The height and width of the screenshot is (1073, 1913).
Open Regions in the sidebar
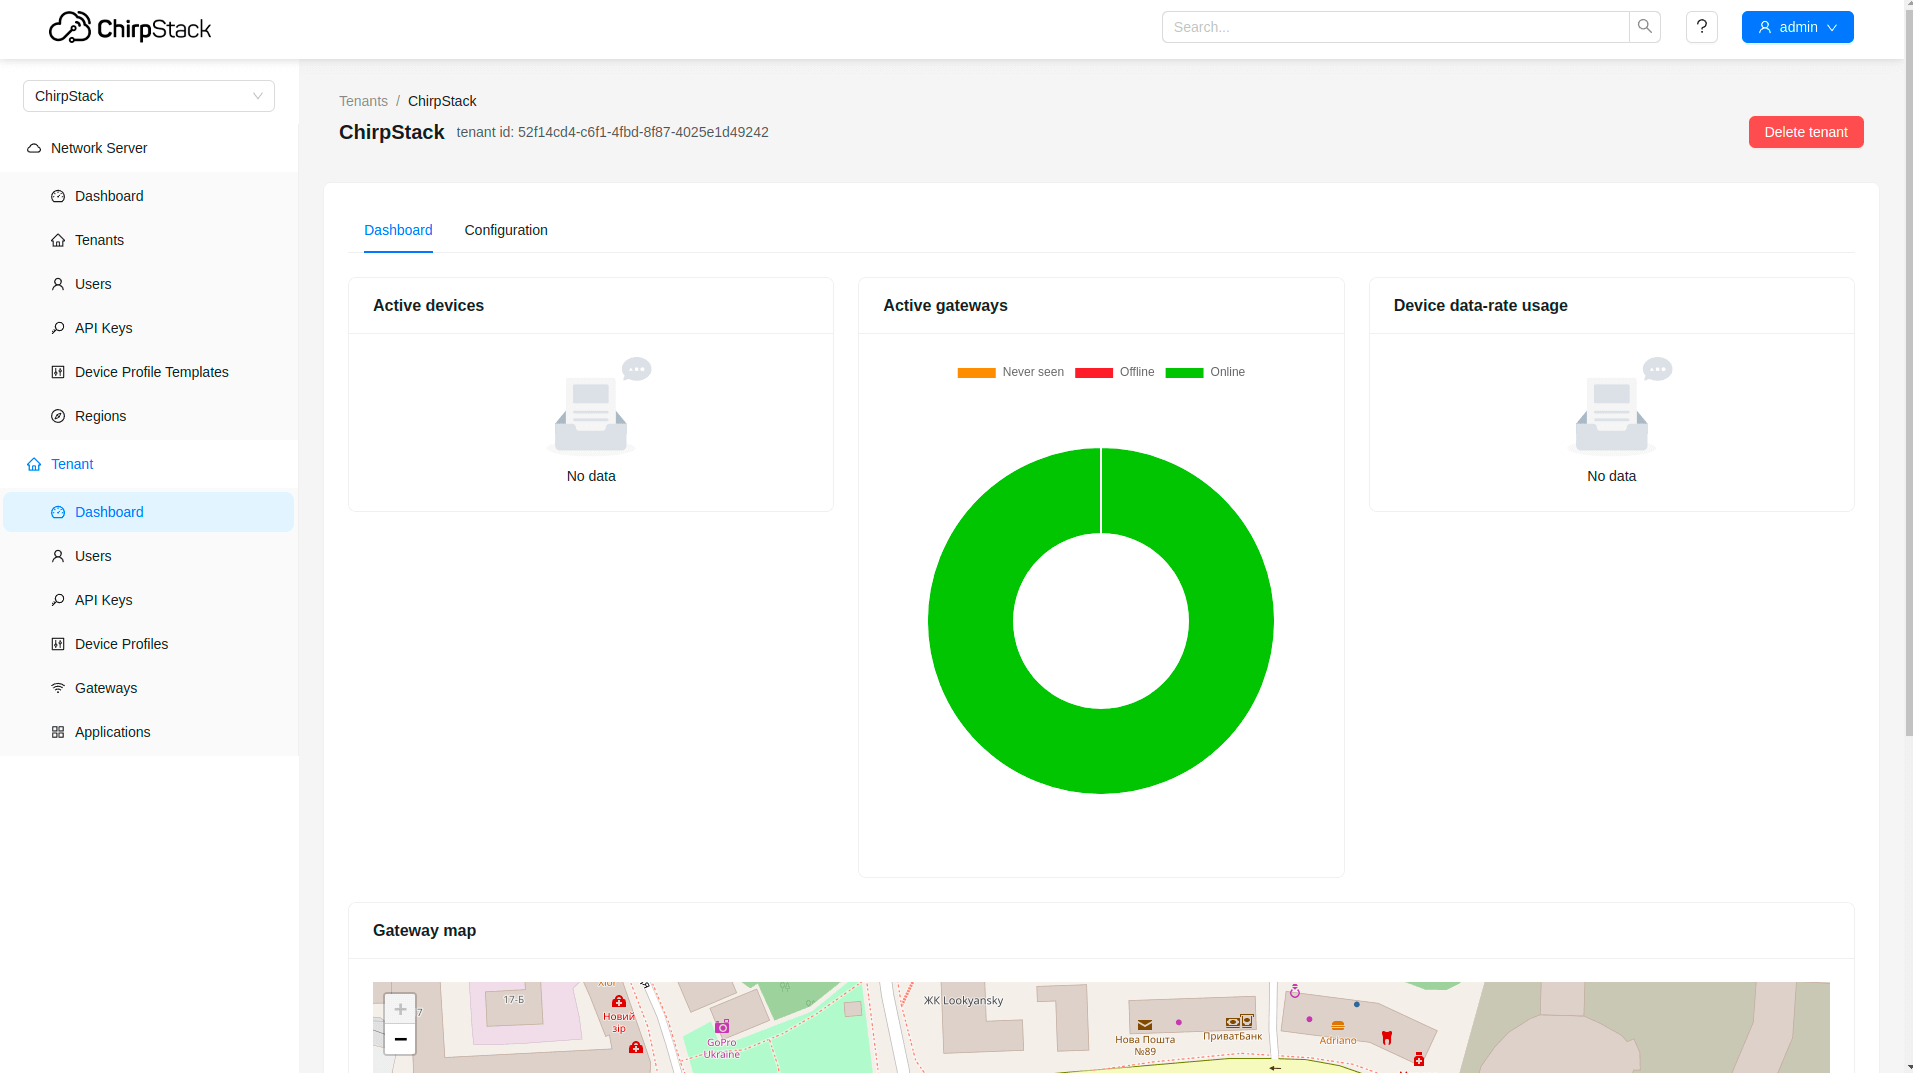point(100,416)
